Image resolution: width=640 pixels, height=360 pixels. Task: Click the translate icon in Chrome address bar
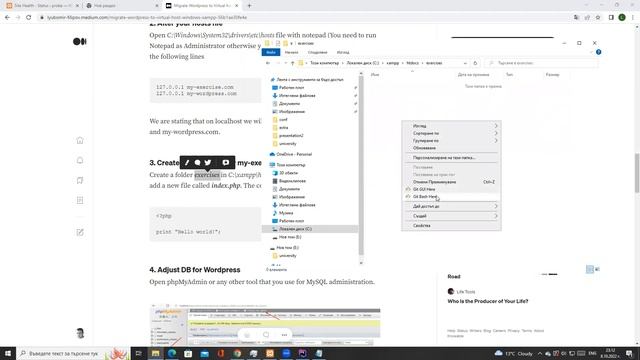(576, 18)
